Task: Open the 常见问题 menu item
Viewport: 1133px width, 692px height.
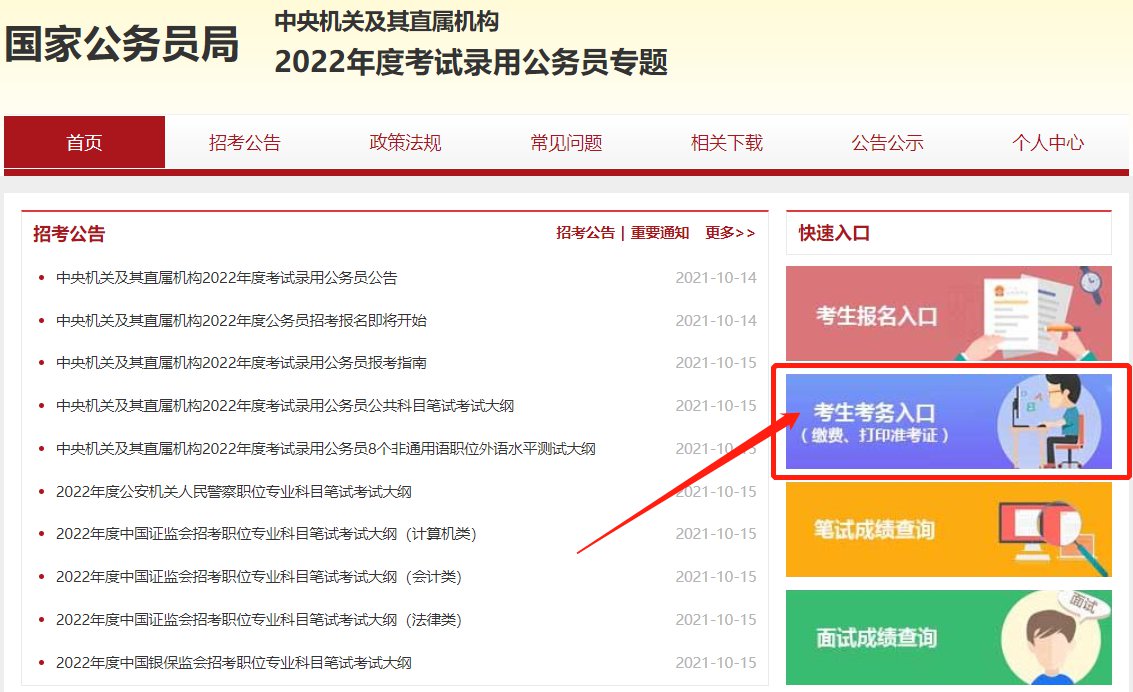Action: click(x=566, y=143)
